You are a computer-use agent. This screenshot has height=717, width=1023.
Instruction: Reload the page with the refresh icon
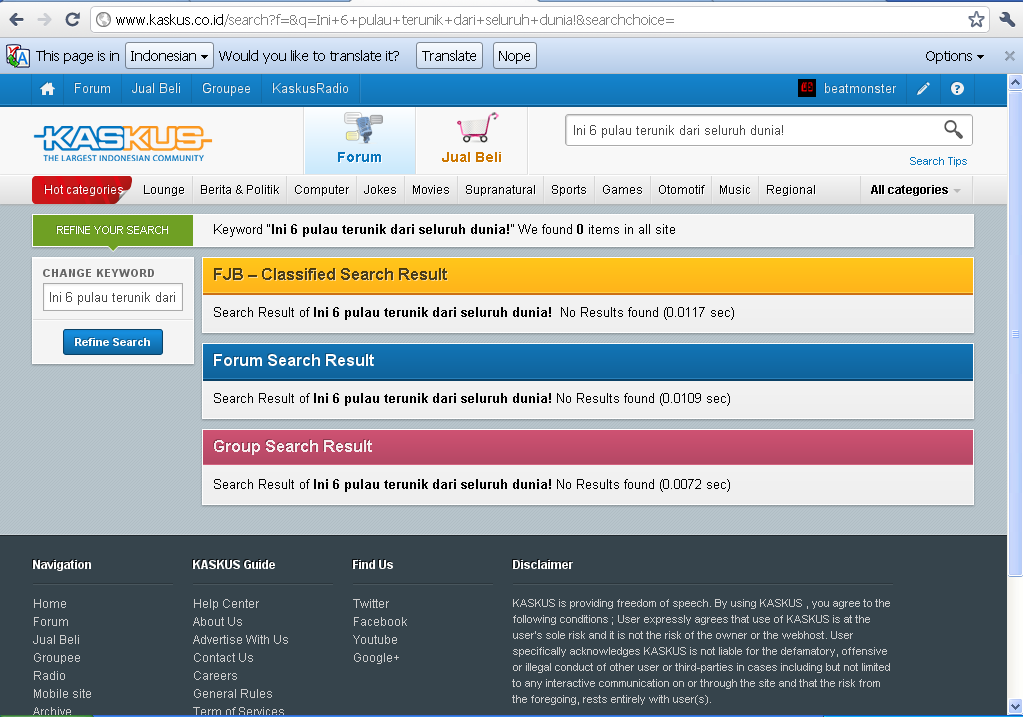click(72, 20)
